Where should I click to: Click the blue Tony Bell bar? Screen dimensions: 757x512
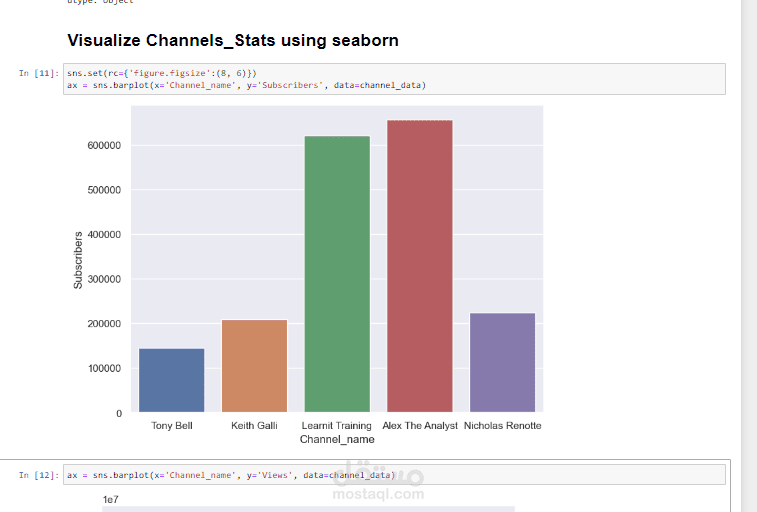[172, 380]
